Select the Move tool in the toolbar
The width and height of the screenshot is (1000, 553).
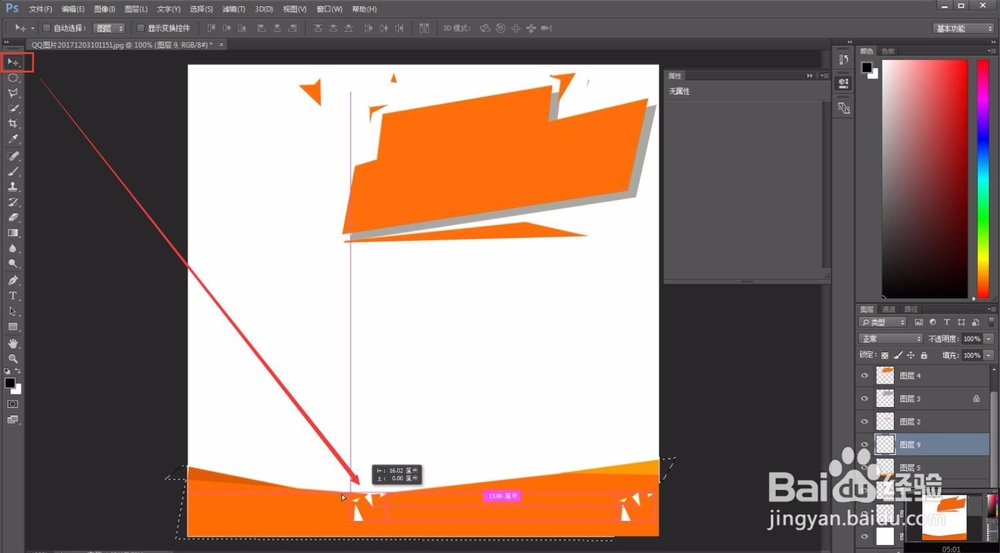[x=13, y=63]
